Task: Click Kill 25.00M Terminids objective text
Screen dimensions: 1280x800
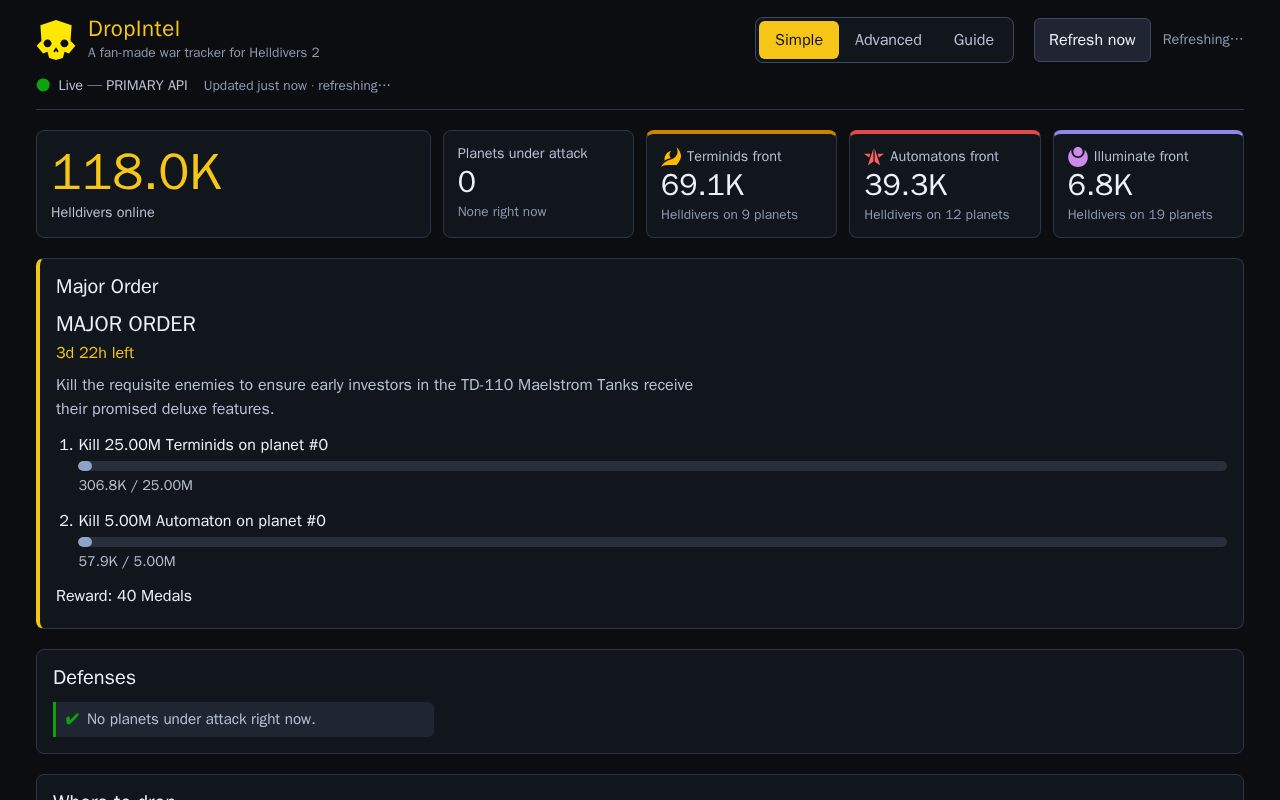Action: tap(203, 445)
